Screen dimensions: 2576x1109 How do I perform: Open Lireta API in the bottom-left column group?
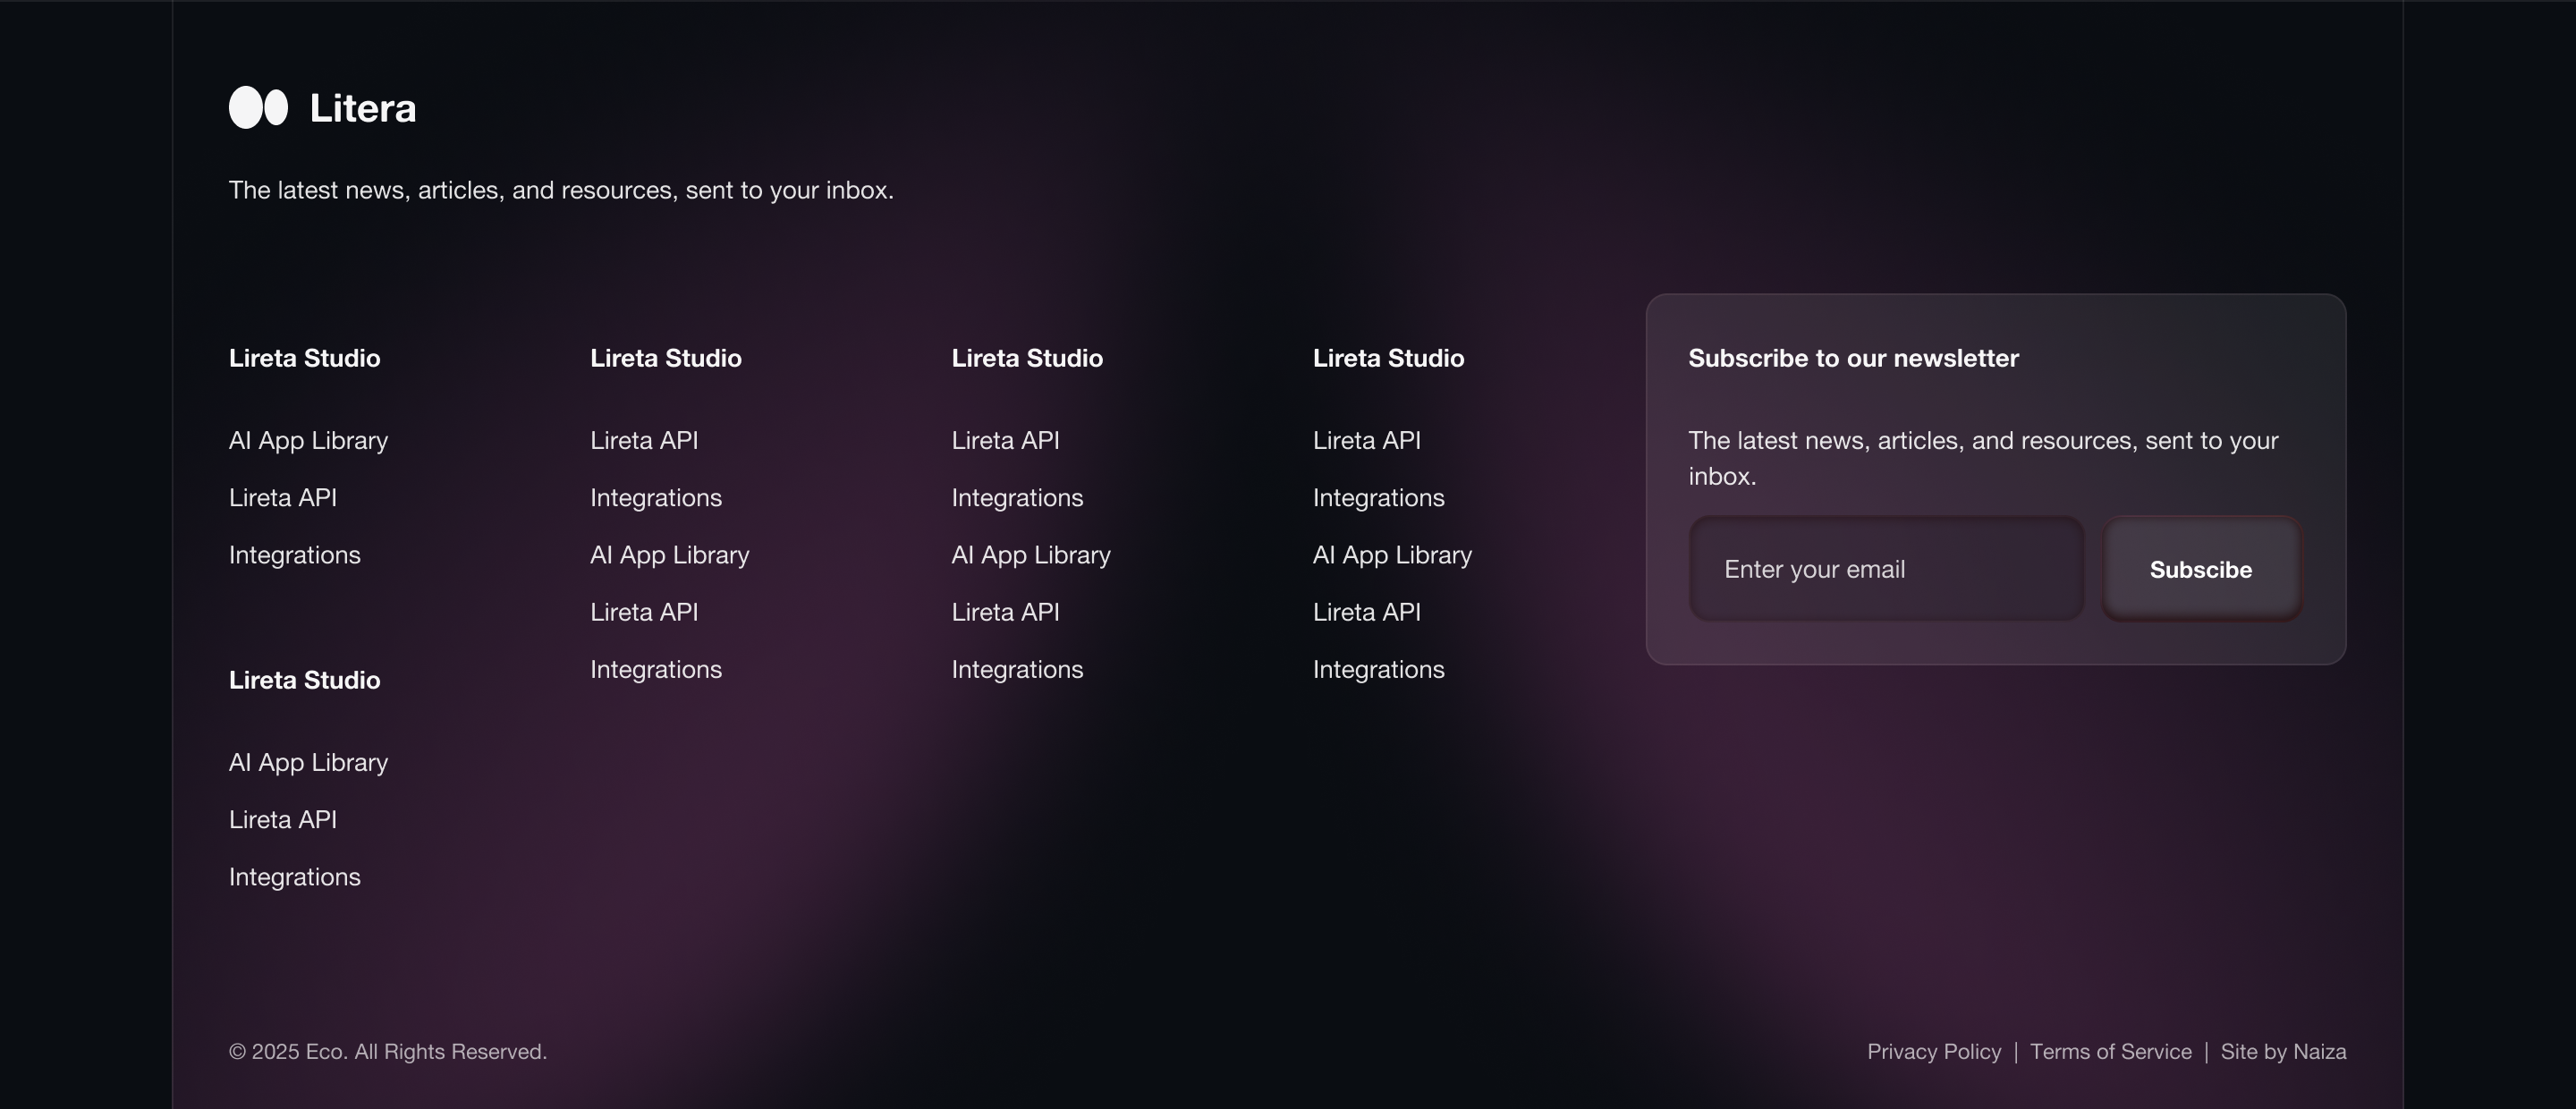tap(283, 820)
